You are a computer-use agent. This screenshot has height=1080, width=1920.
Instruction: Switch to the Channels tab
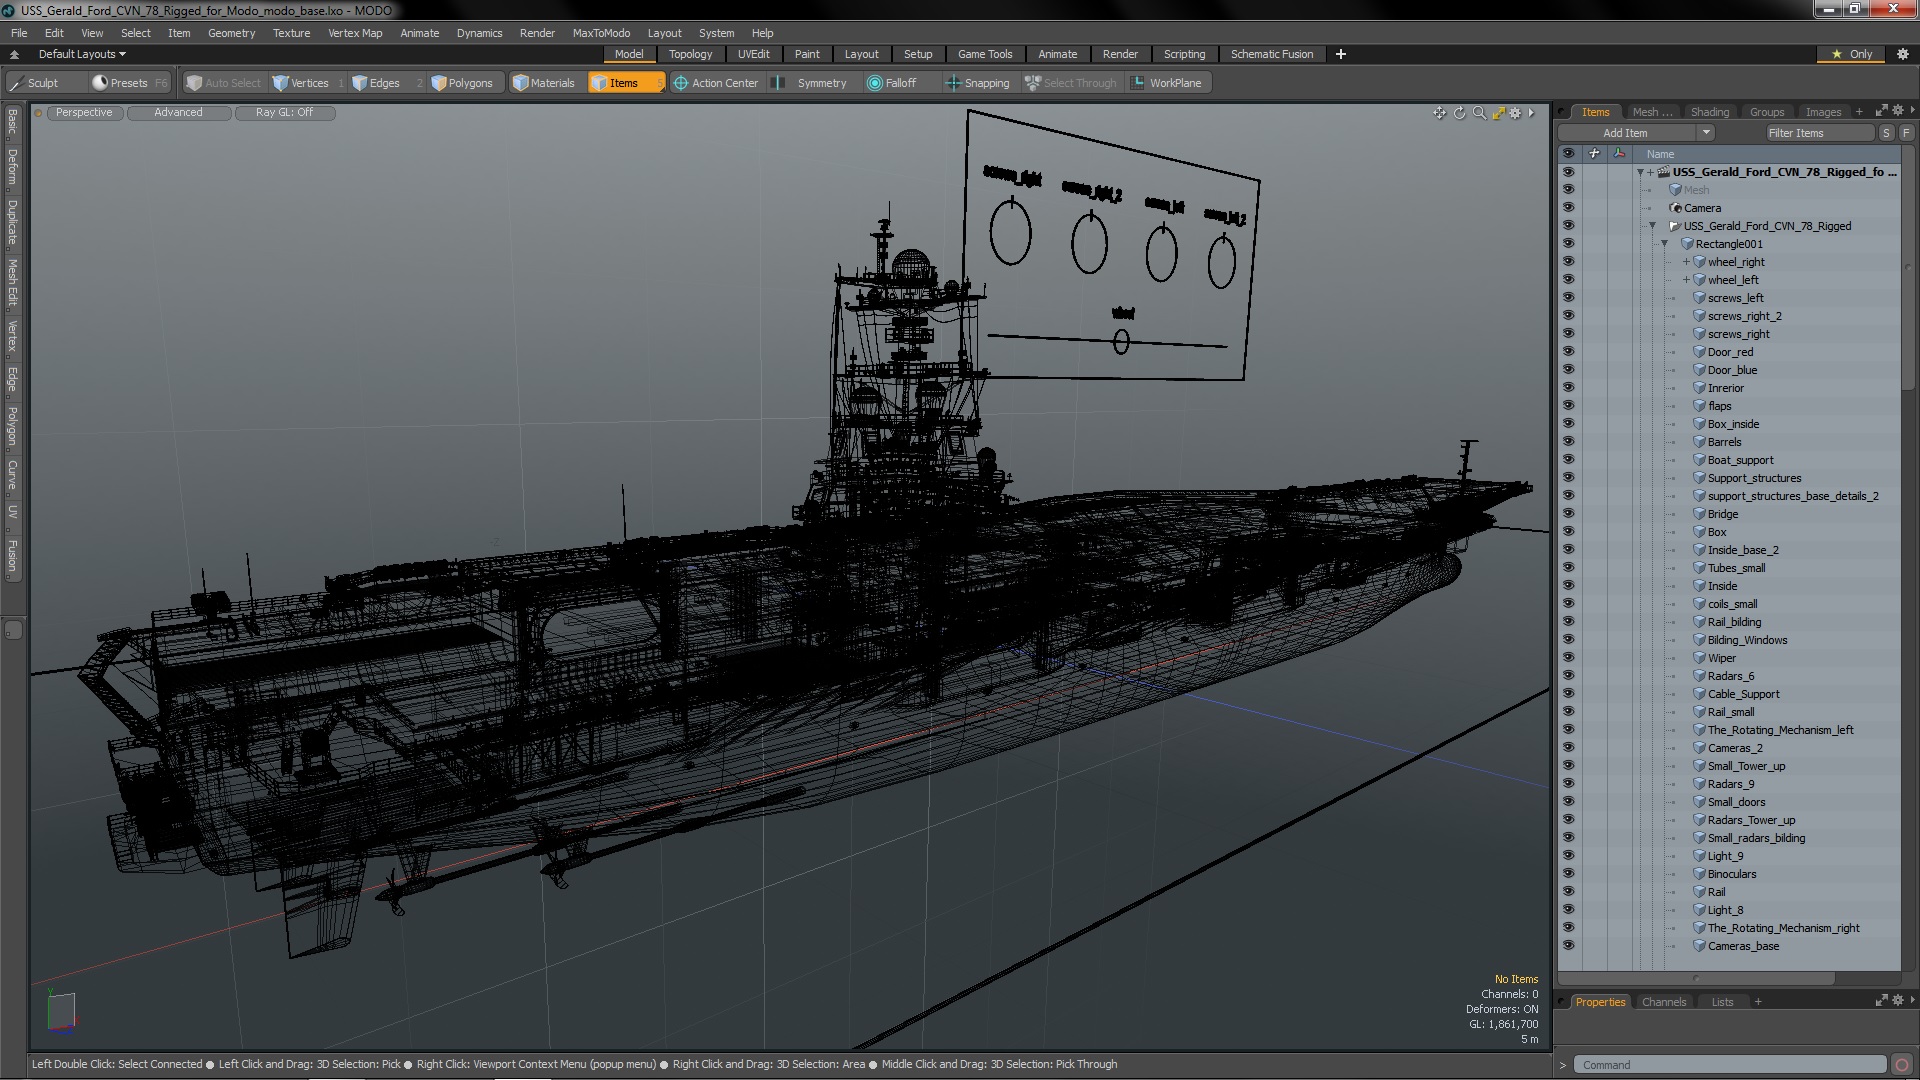tap(1663, 1002)
